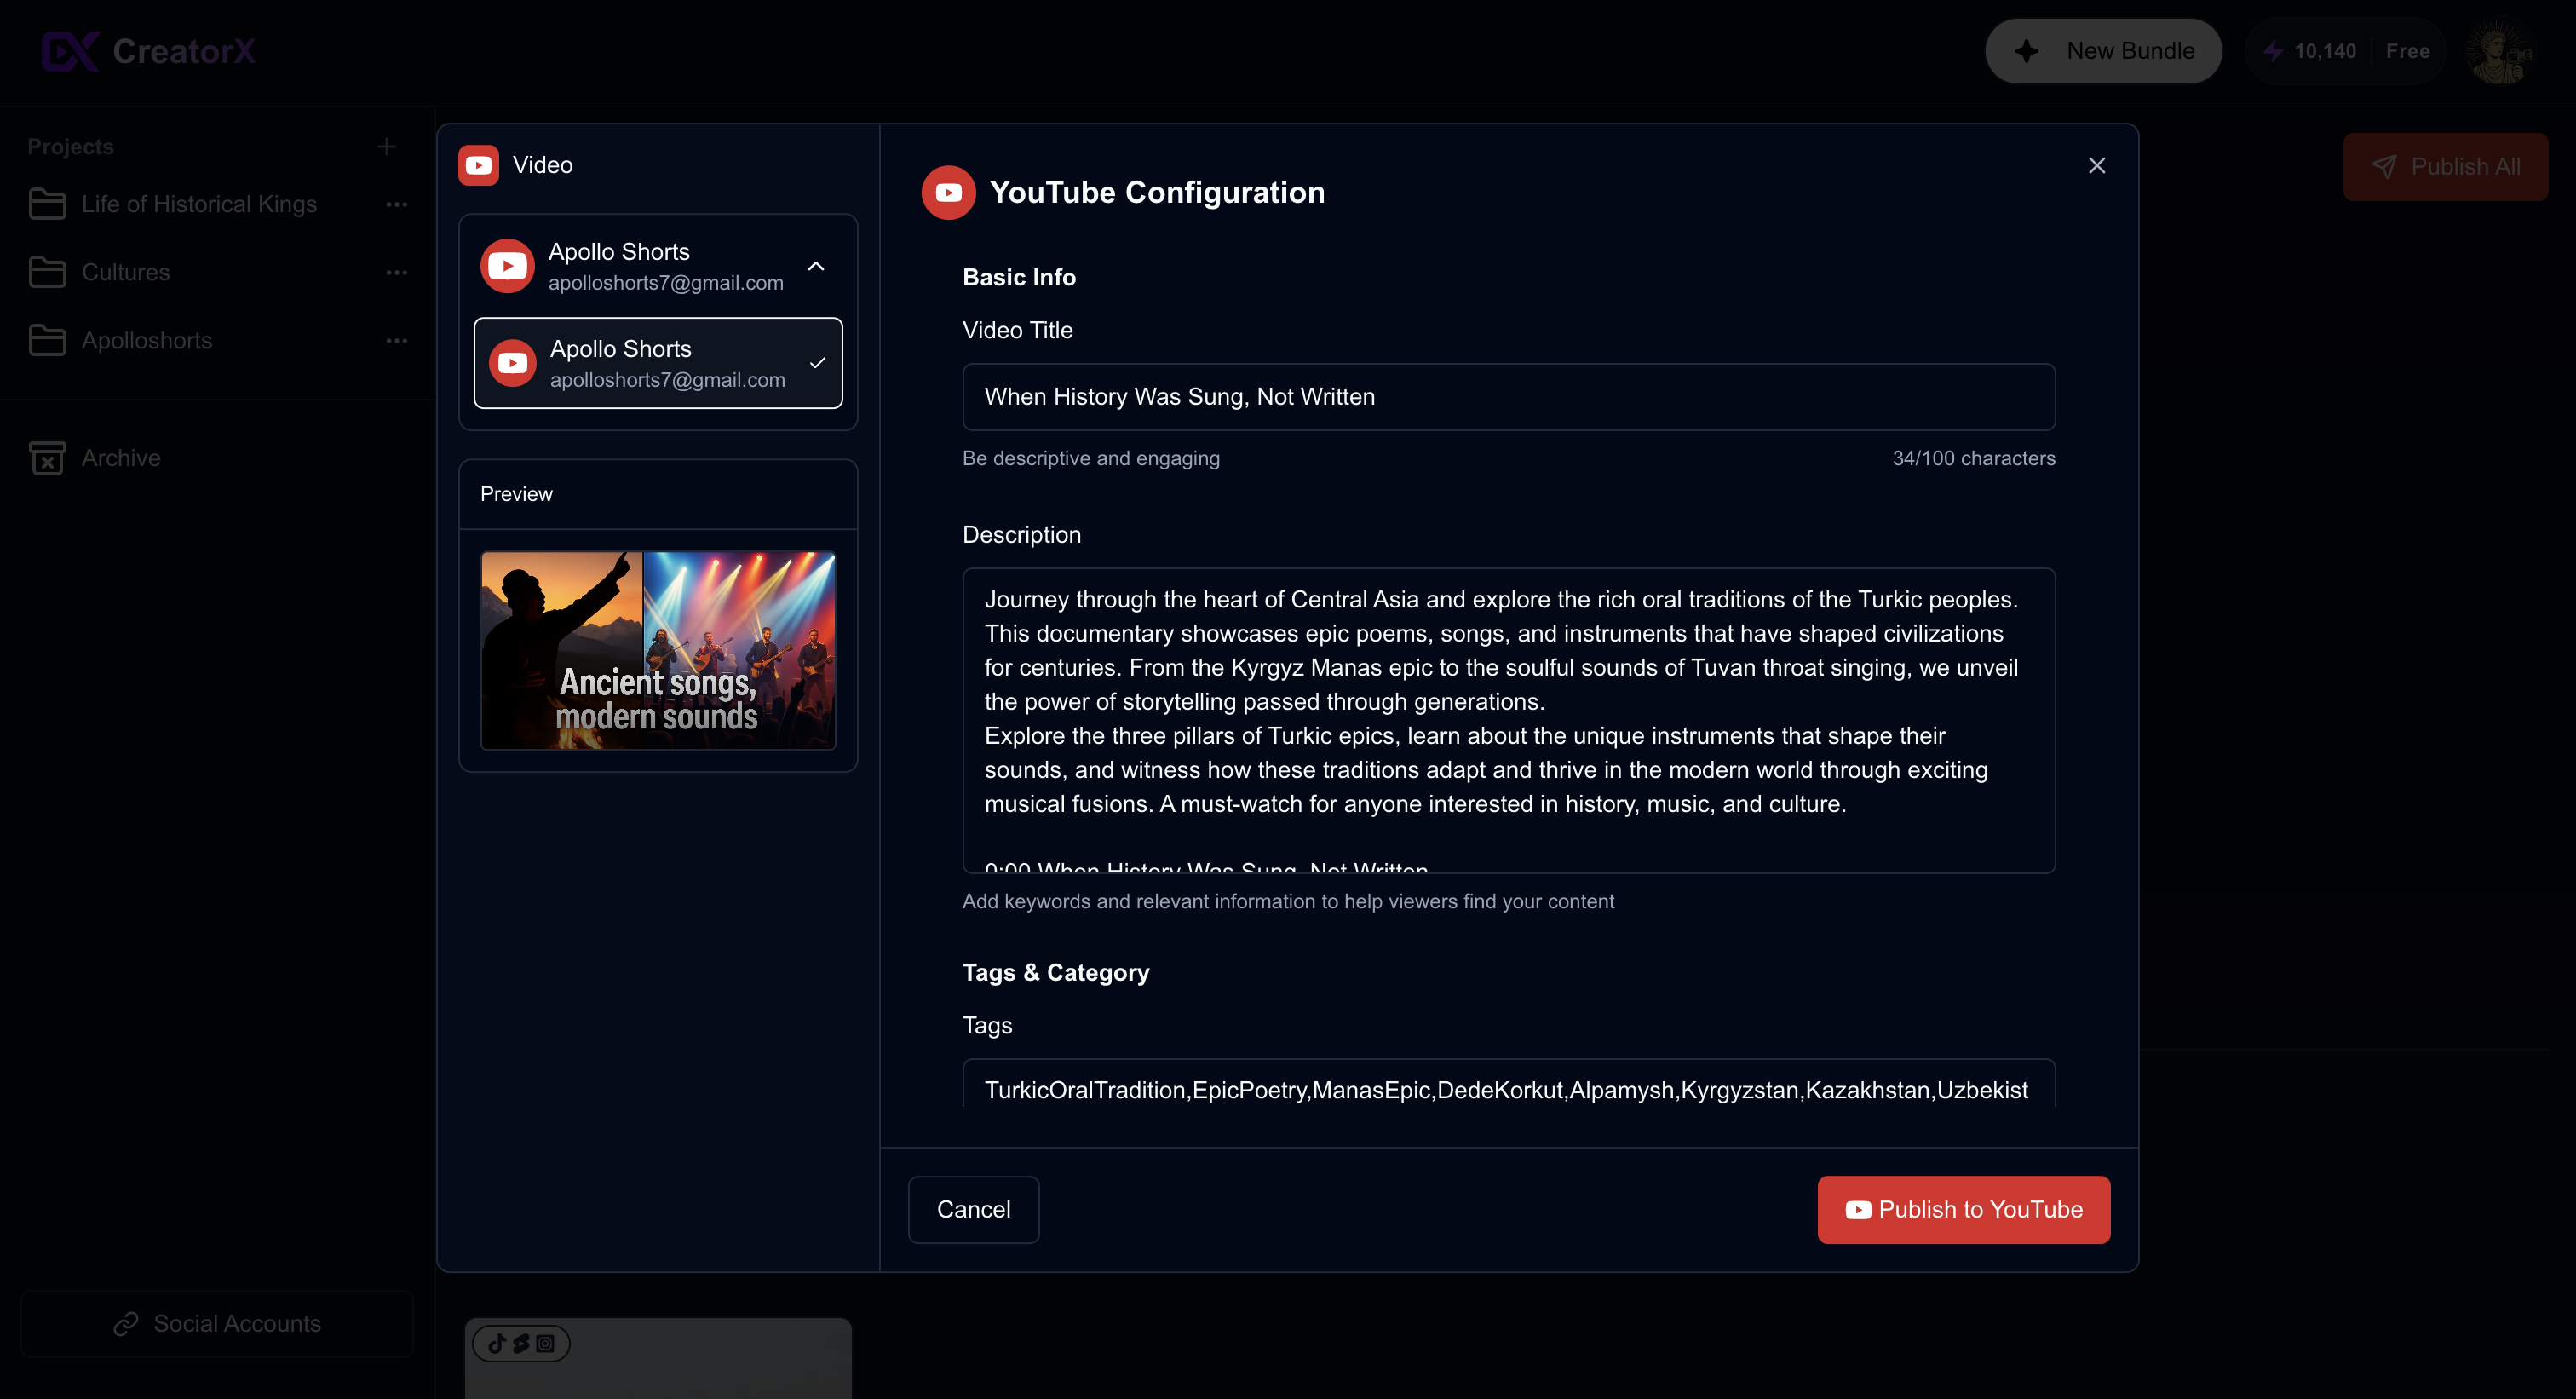
Task: Close the YouTube Configuration dialog
Action: tap(2096, 165)
